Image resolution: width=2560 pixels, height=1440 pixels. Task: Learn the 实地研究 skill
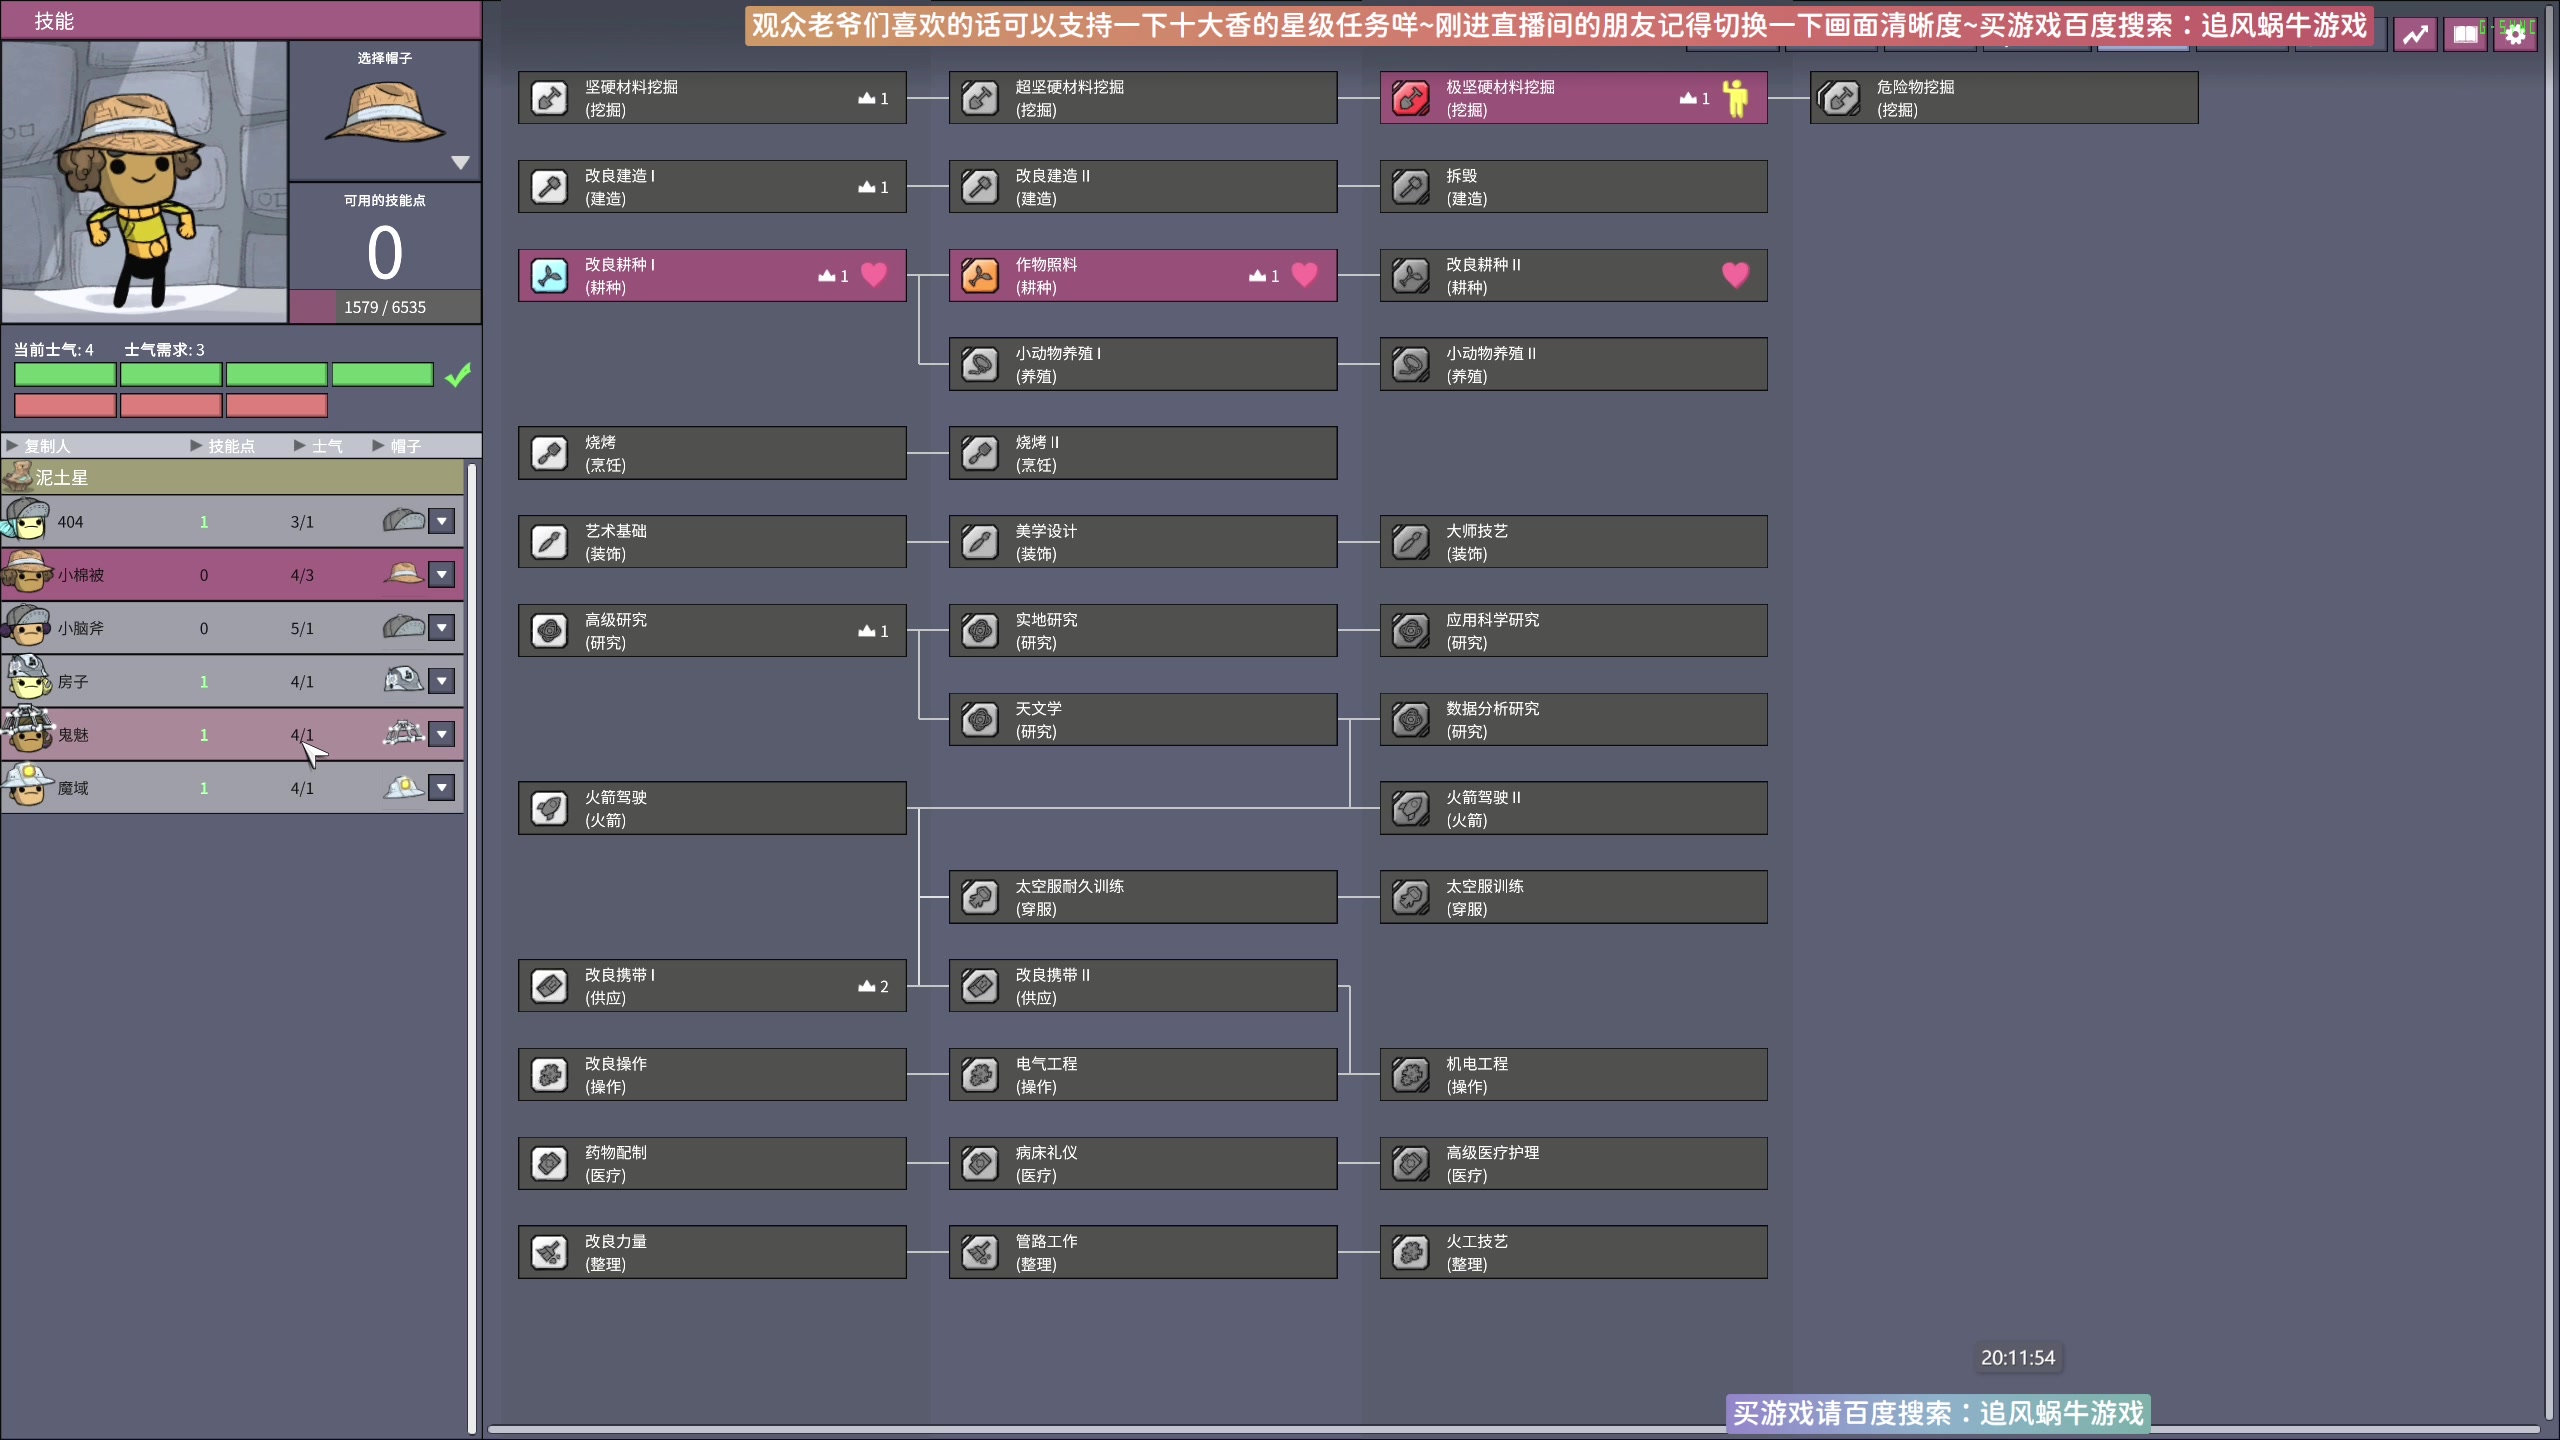1143,631
